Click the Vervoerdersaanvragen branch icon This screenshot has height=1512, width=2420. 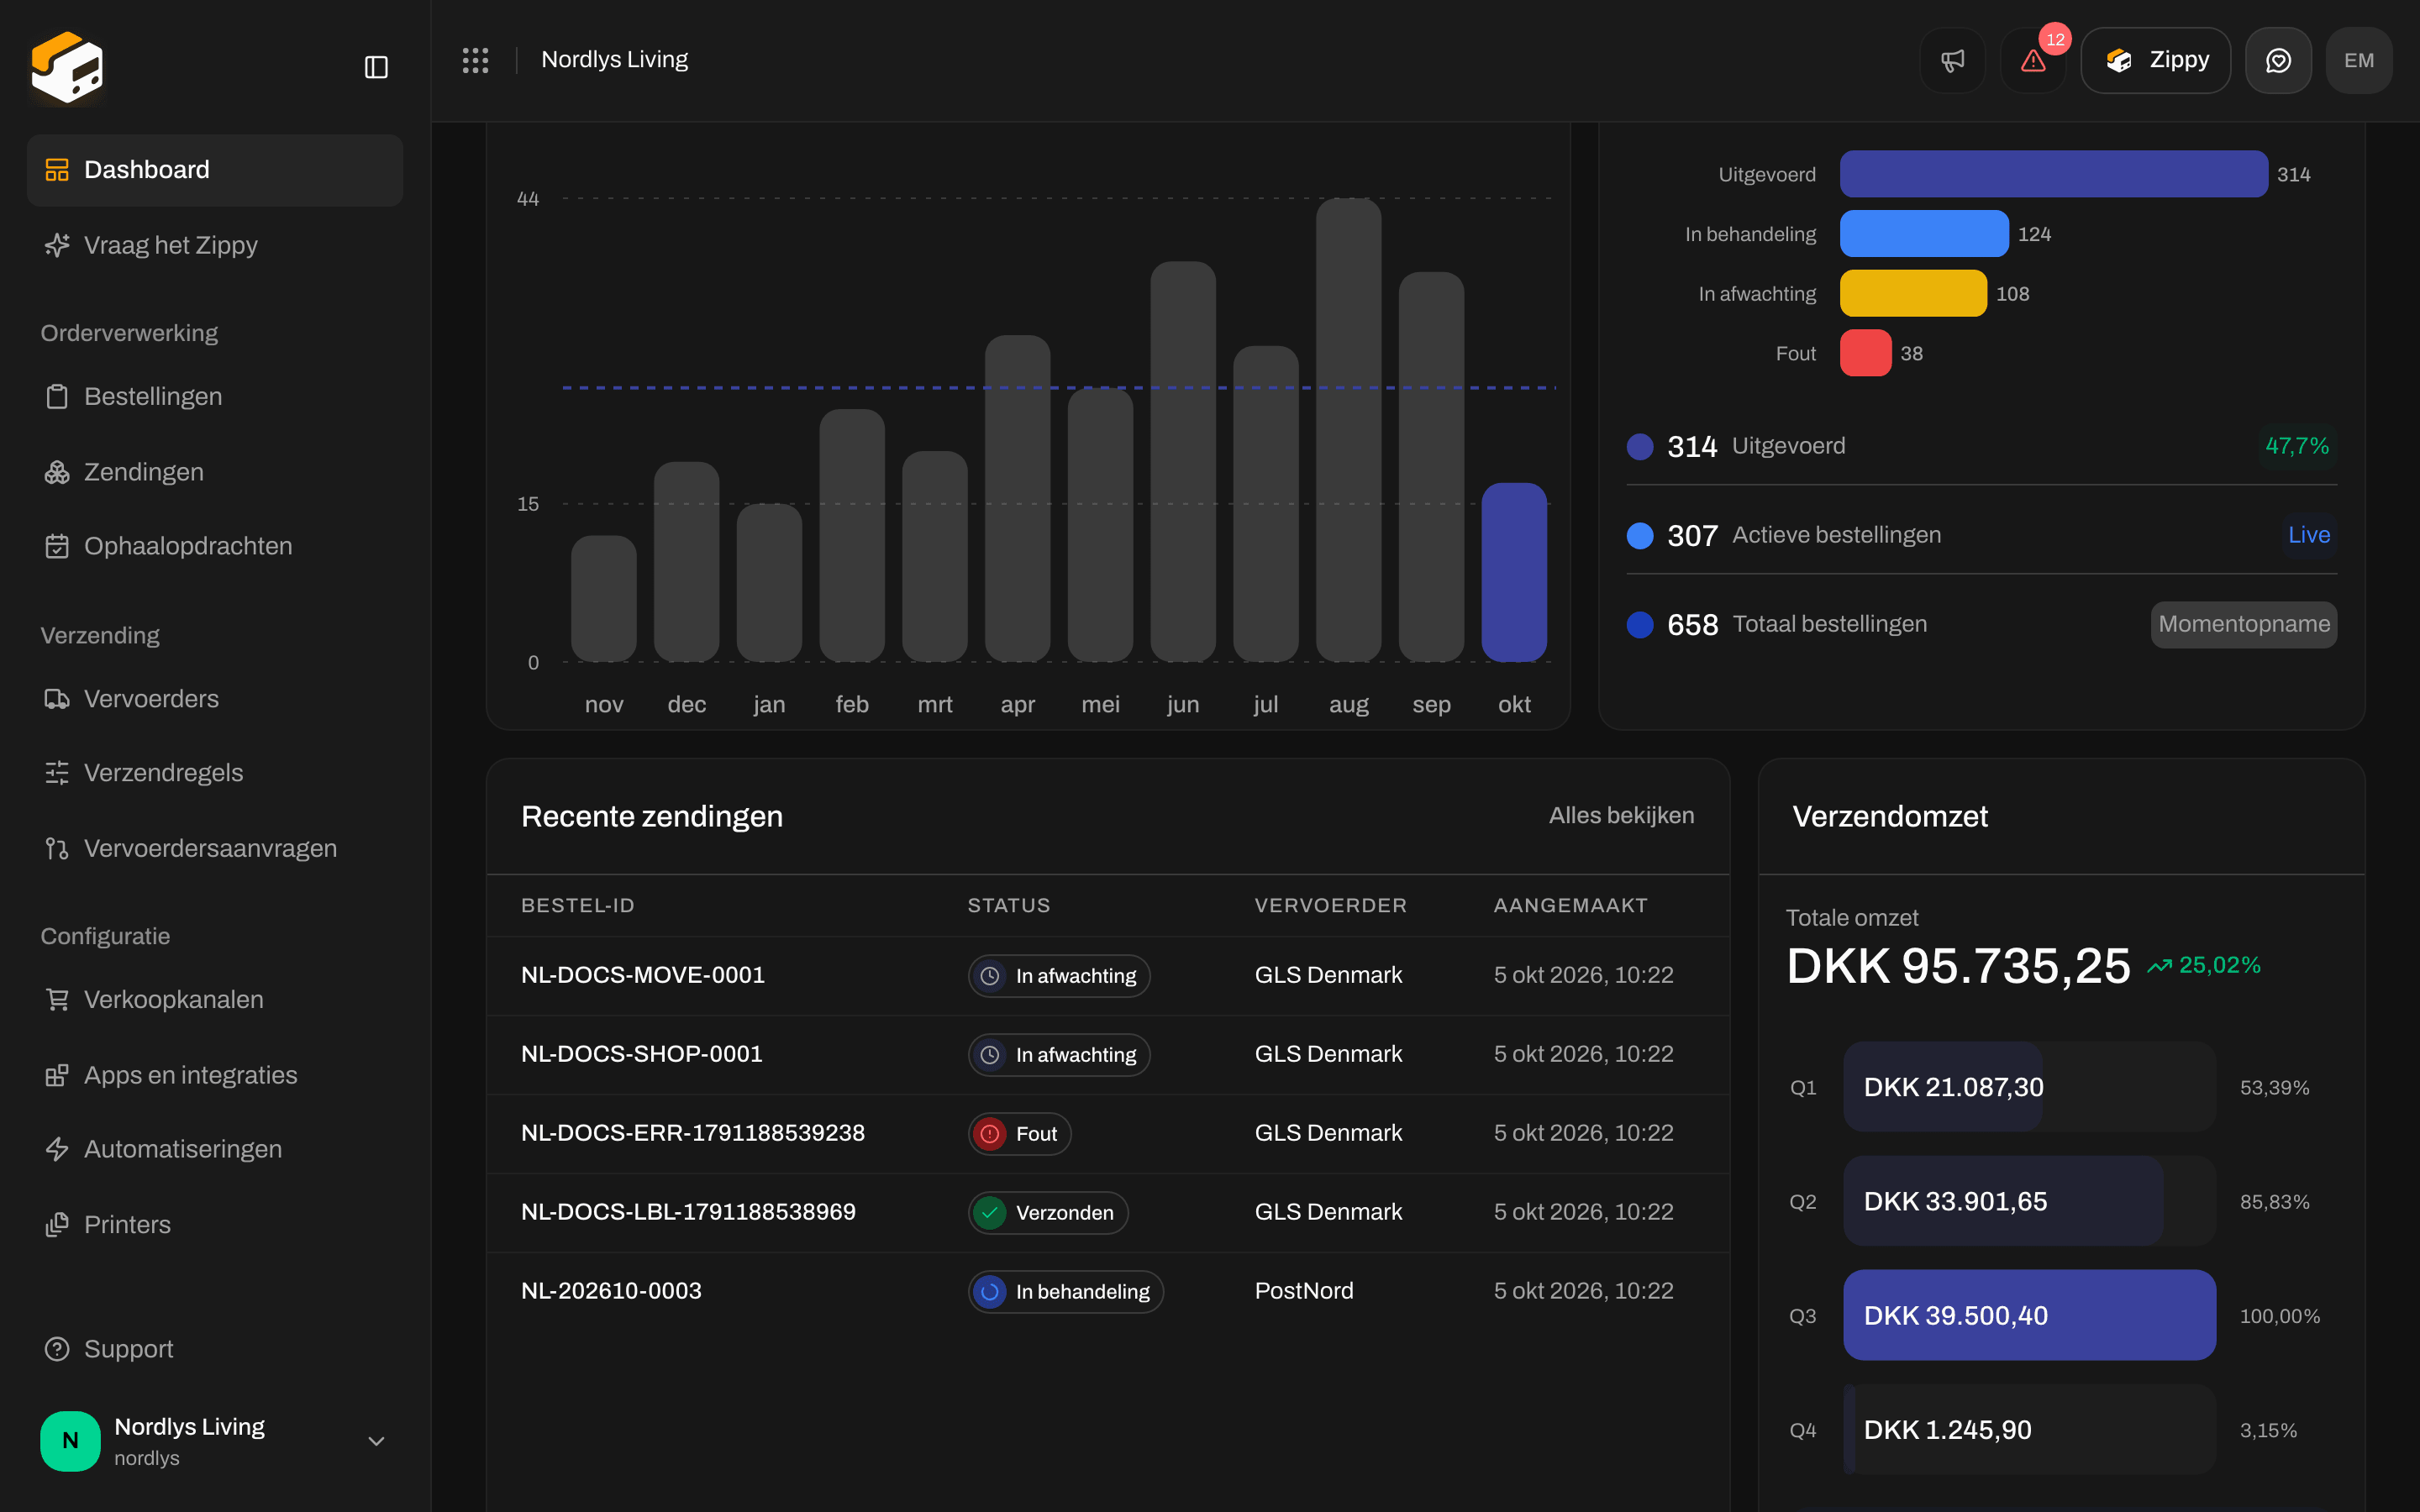(57, 848)
